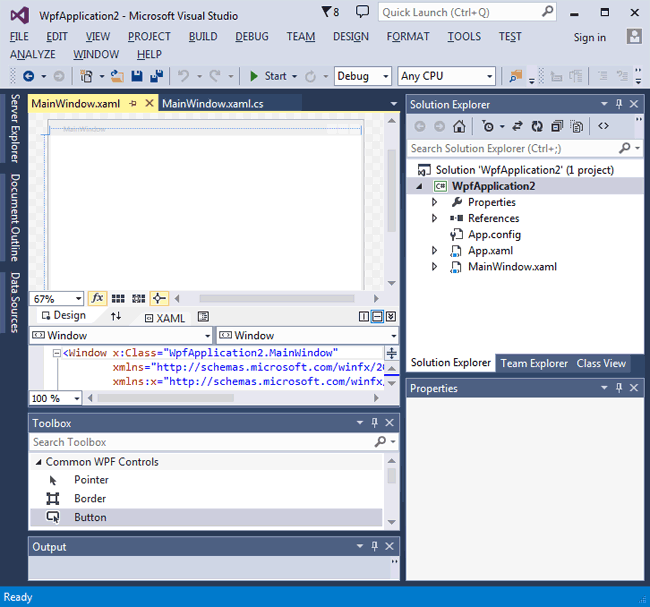Click the Horizontal Split pane icon

377,317
